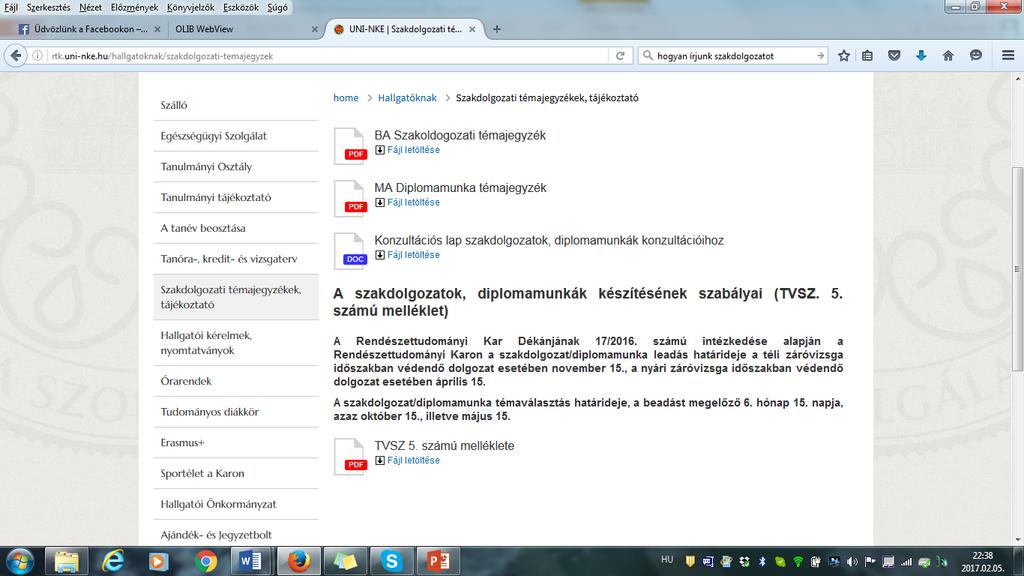The image size is (1024, 576).
Task: Open the Firefox hamburger menu
Action: tap(1008, 56)
